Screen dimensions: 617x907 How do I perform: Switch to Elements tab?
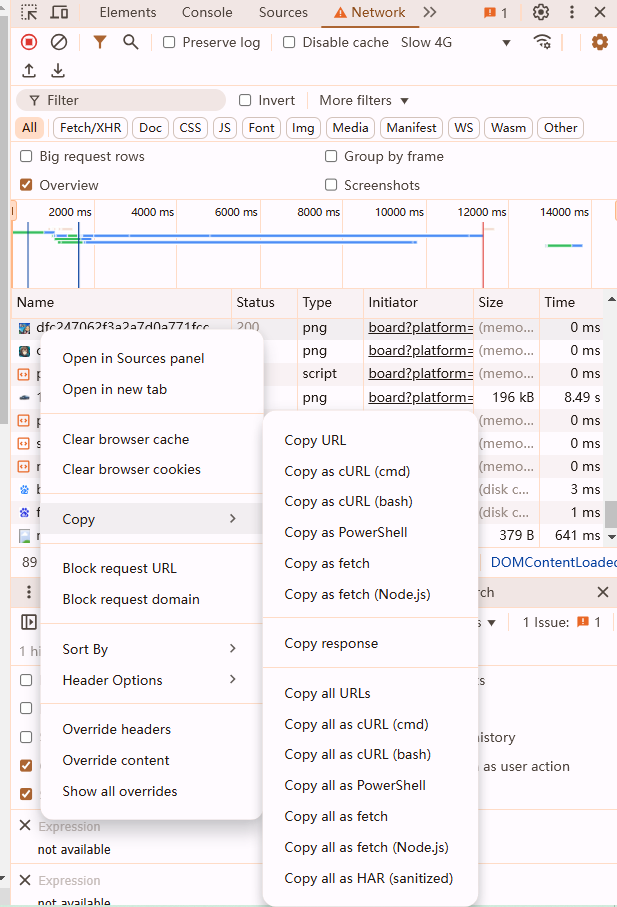tap(128, 12)
